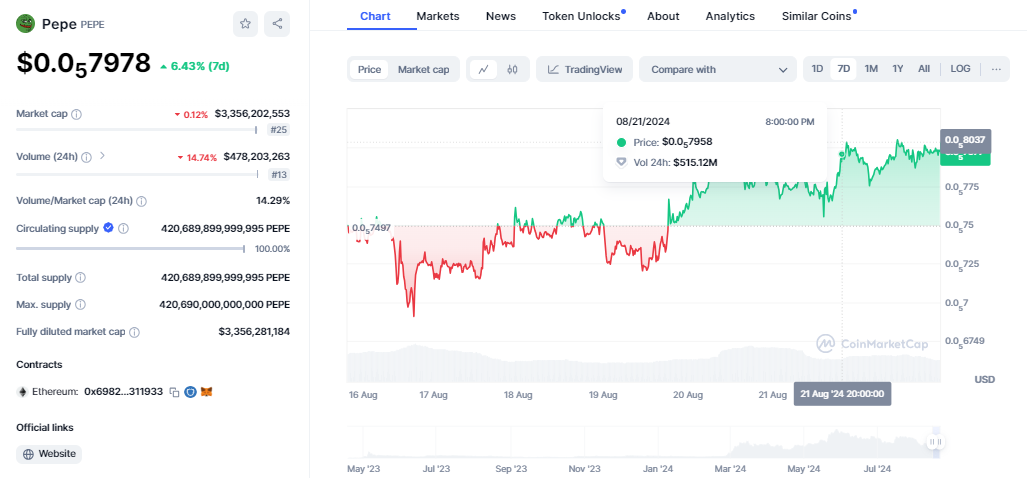Click Circulating supply verified badge
The image size is (1027, 478).
click(109, 228)
